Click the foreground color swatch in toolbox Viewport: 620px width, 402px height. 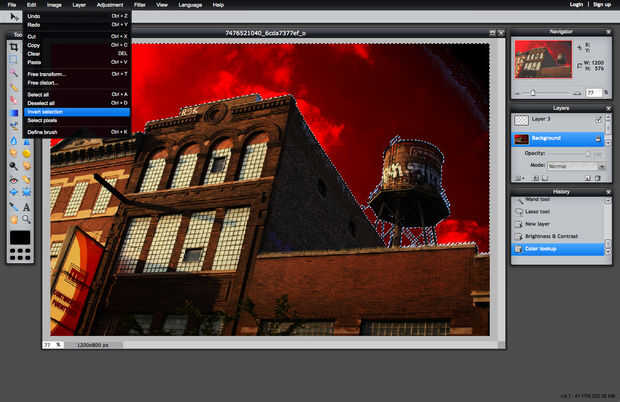(20, 238)
